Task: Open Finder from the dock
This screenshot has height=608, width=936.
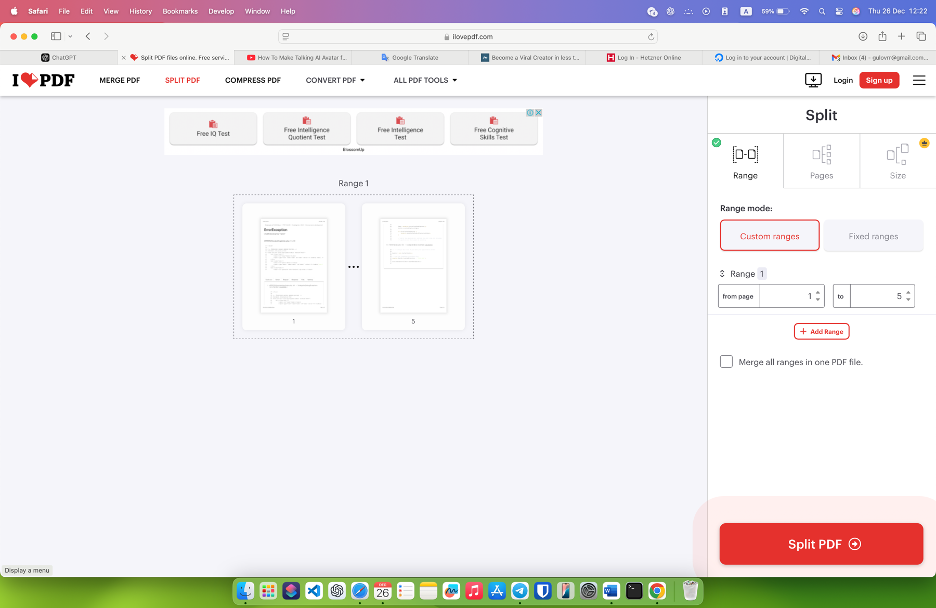Action: pos(245,591)
